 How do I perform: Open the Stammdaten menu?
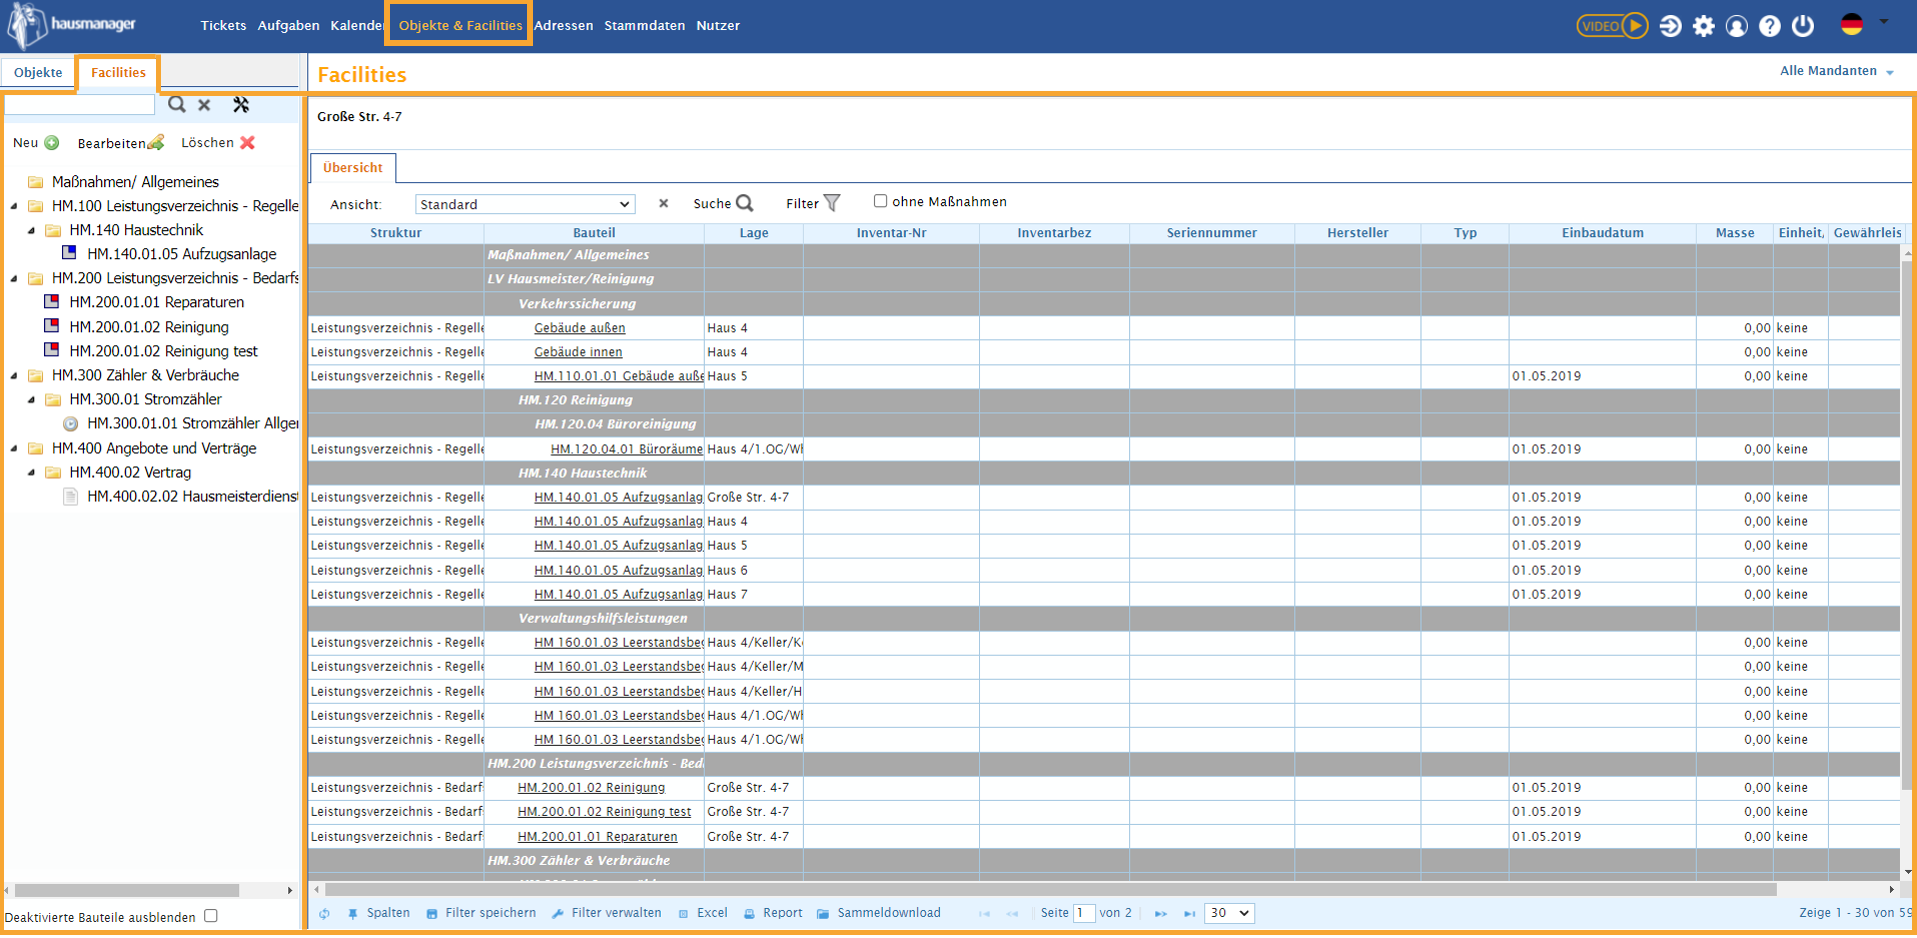pyautogui.click(x=645, y=26)
